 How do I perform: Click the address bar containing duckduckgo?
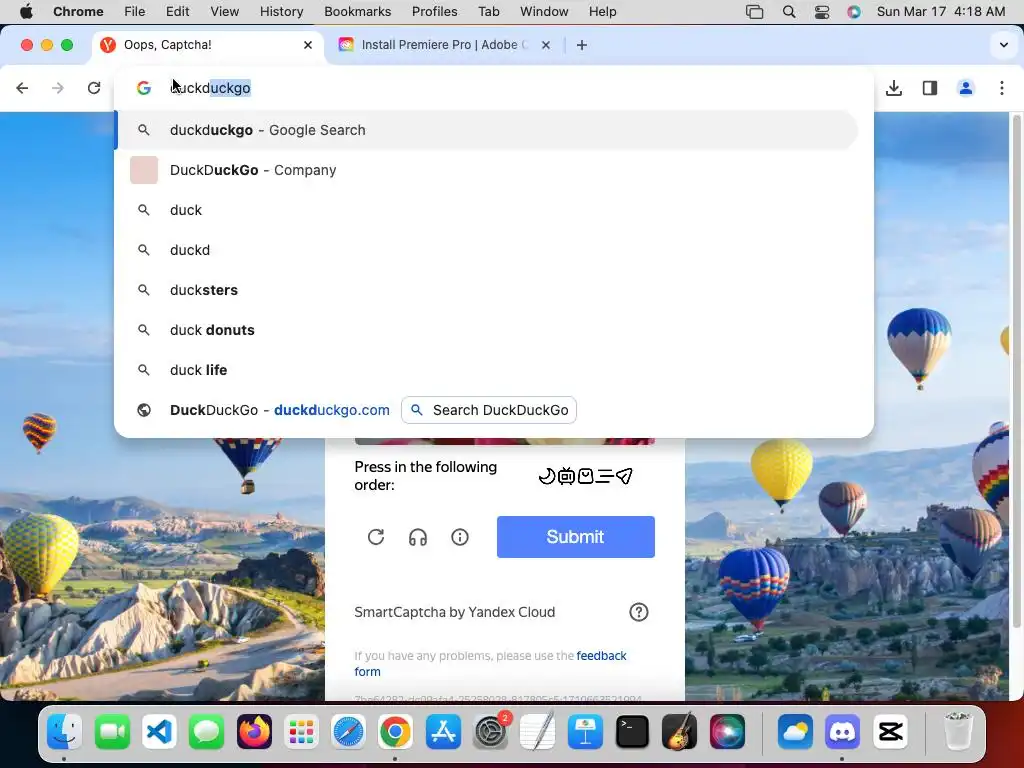[494, 88]
